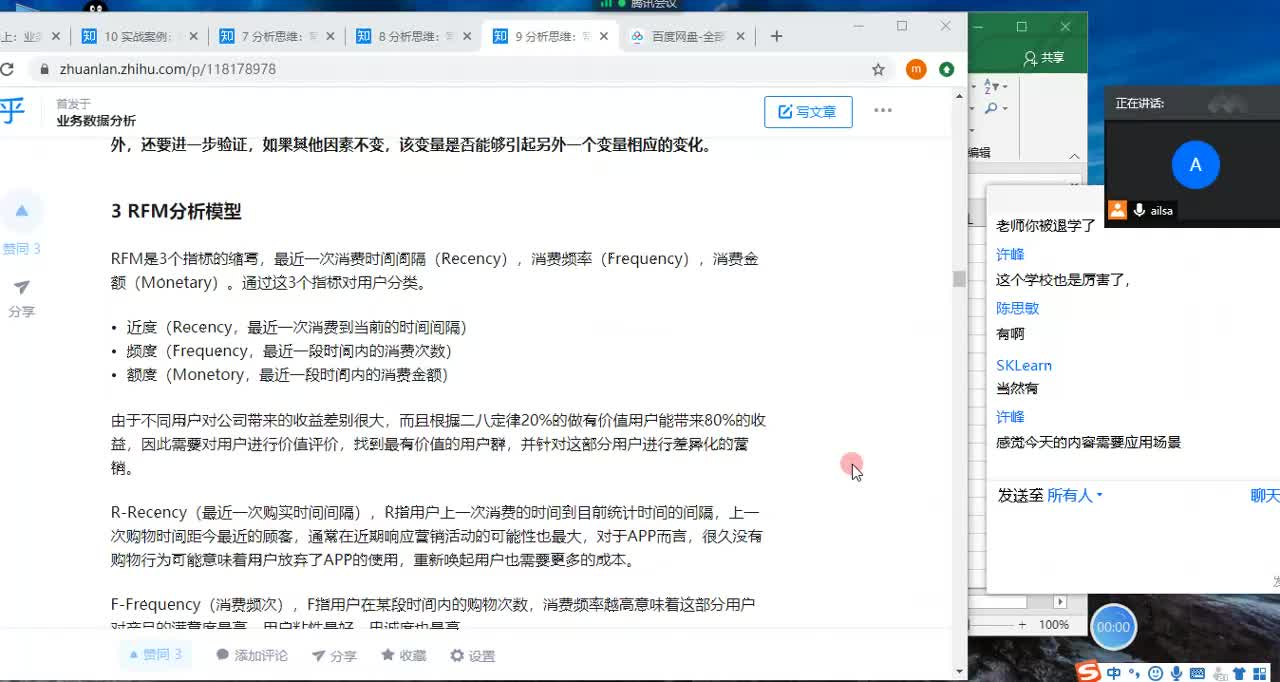Click the ailsa microphone status icon
Viewport: 1280px width, 682px height.
click(1139, 210)
